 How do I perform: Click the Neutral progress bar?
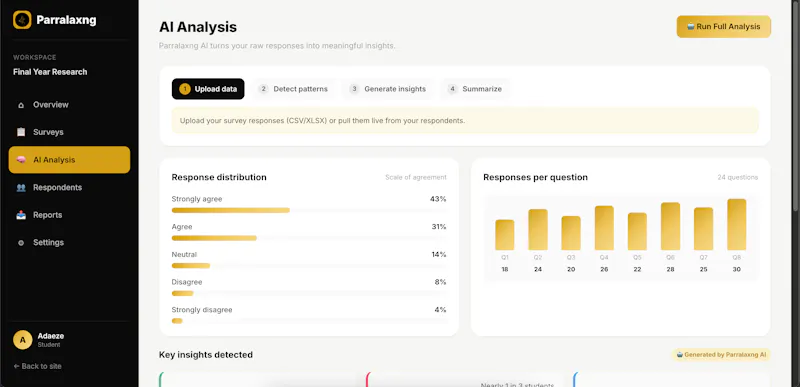click(309, 266)
